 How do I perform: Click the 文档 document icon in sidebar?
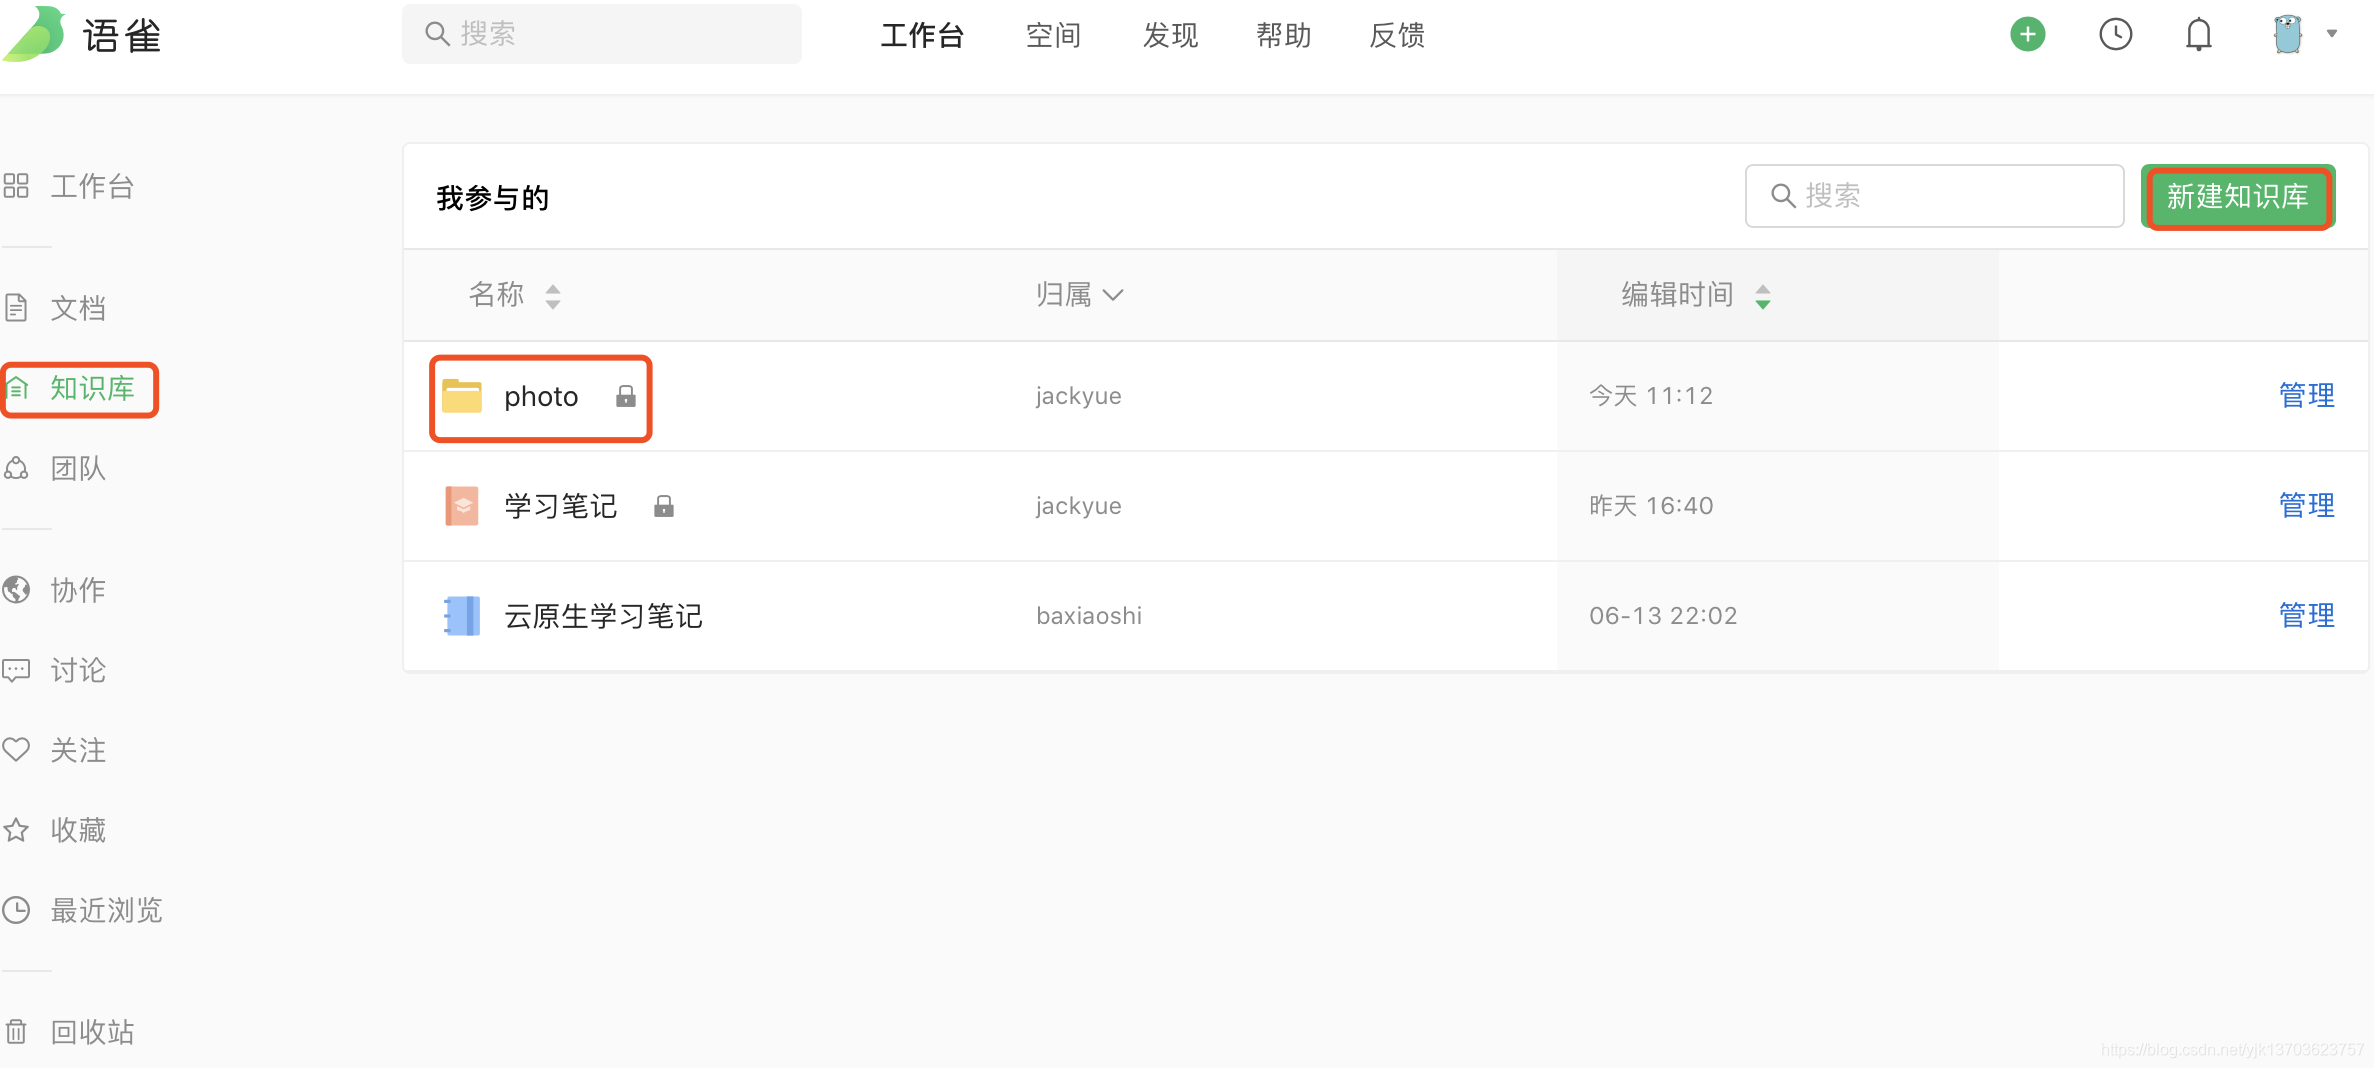pos(16,307)
